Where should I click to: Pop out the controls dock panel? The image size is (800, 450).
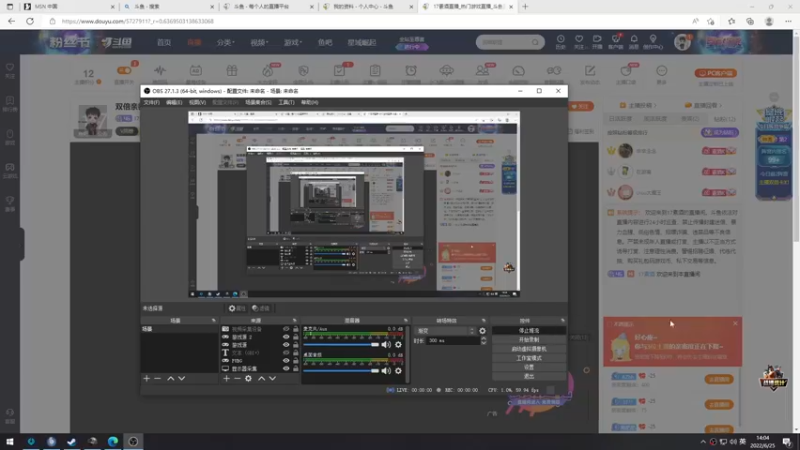[x=563, y=320]
